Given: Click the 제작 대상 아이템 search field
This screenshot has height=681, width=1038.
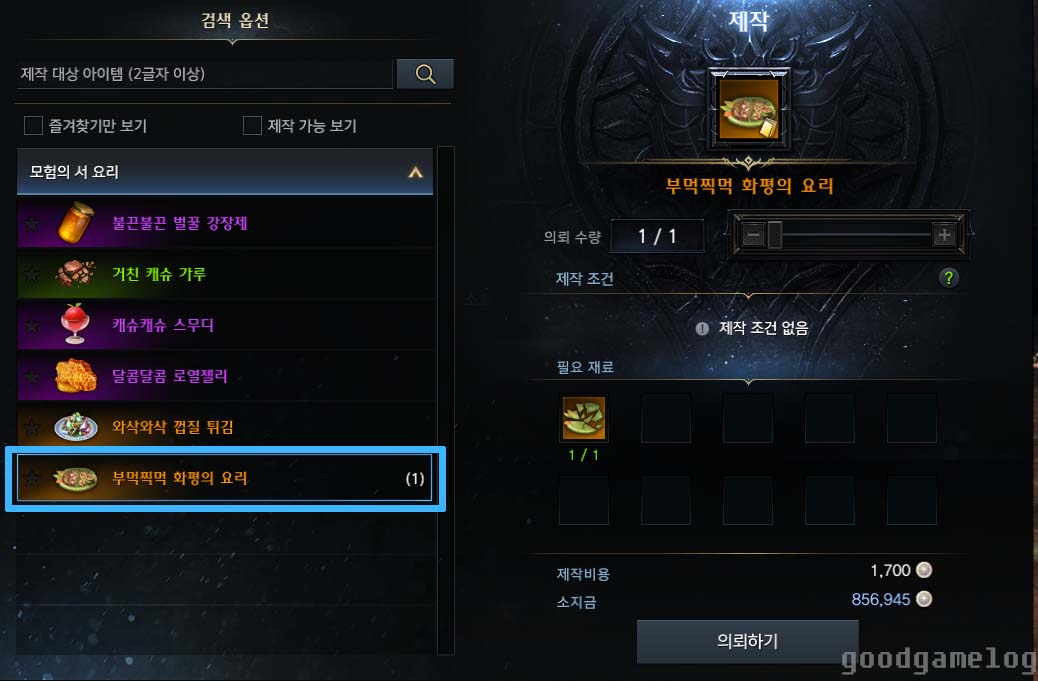Looking at the screenshot, I should click(205, 73).
